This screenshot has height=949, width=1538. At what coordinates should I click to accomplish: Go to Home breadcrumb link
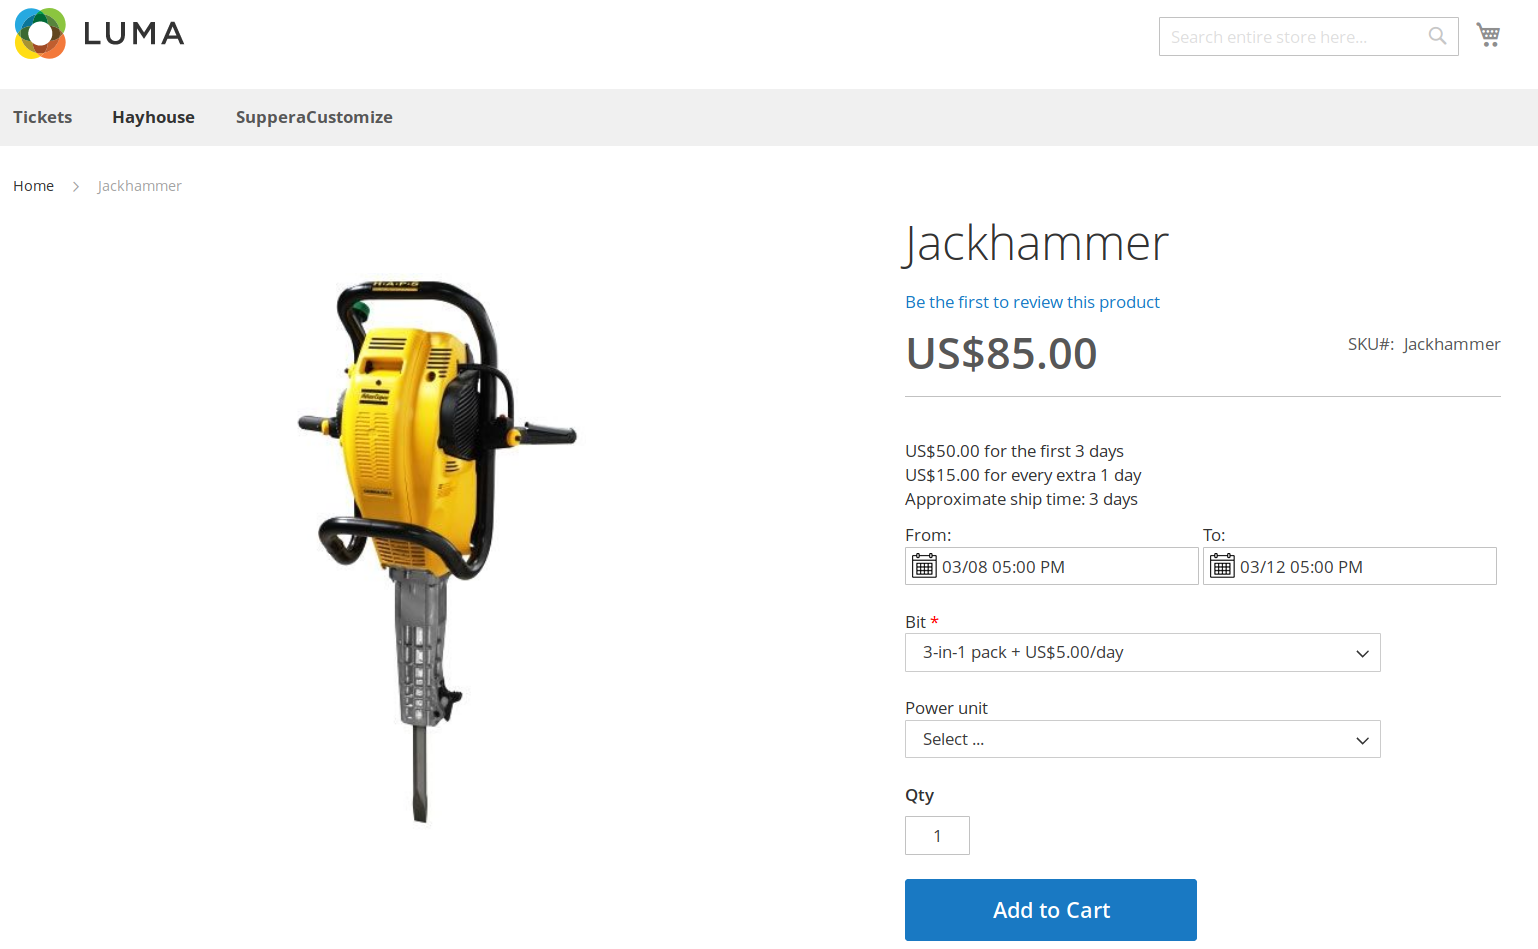(x=33, y=186)
